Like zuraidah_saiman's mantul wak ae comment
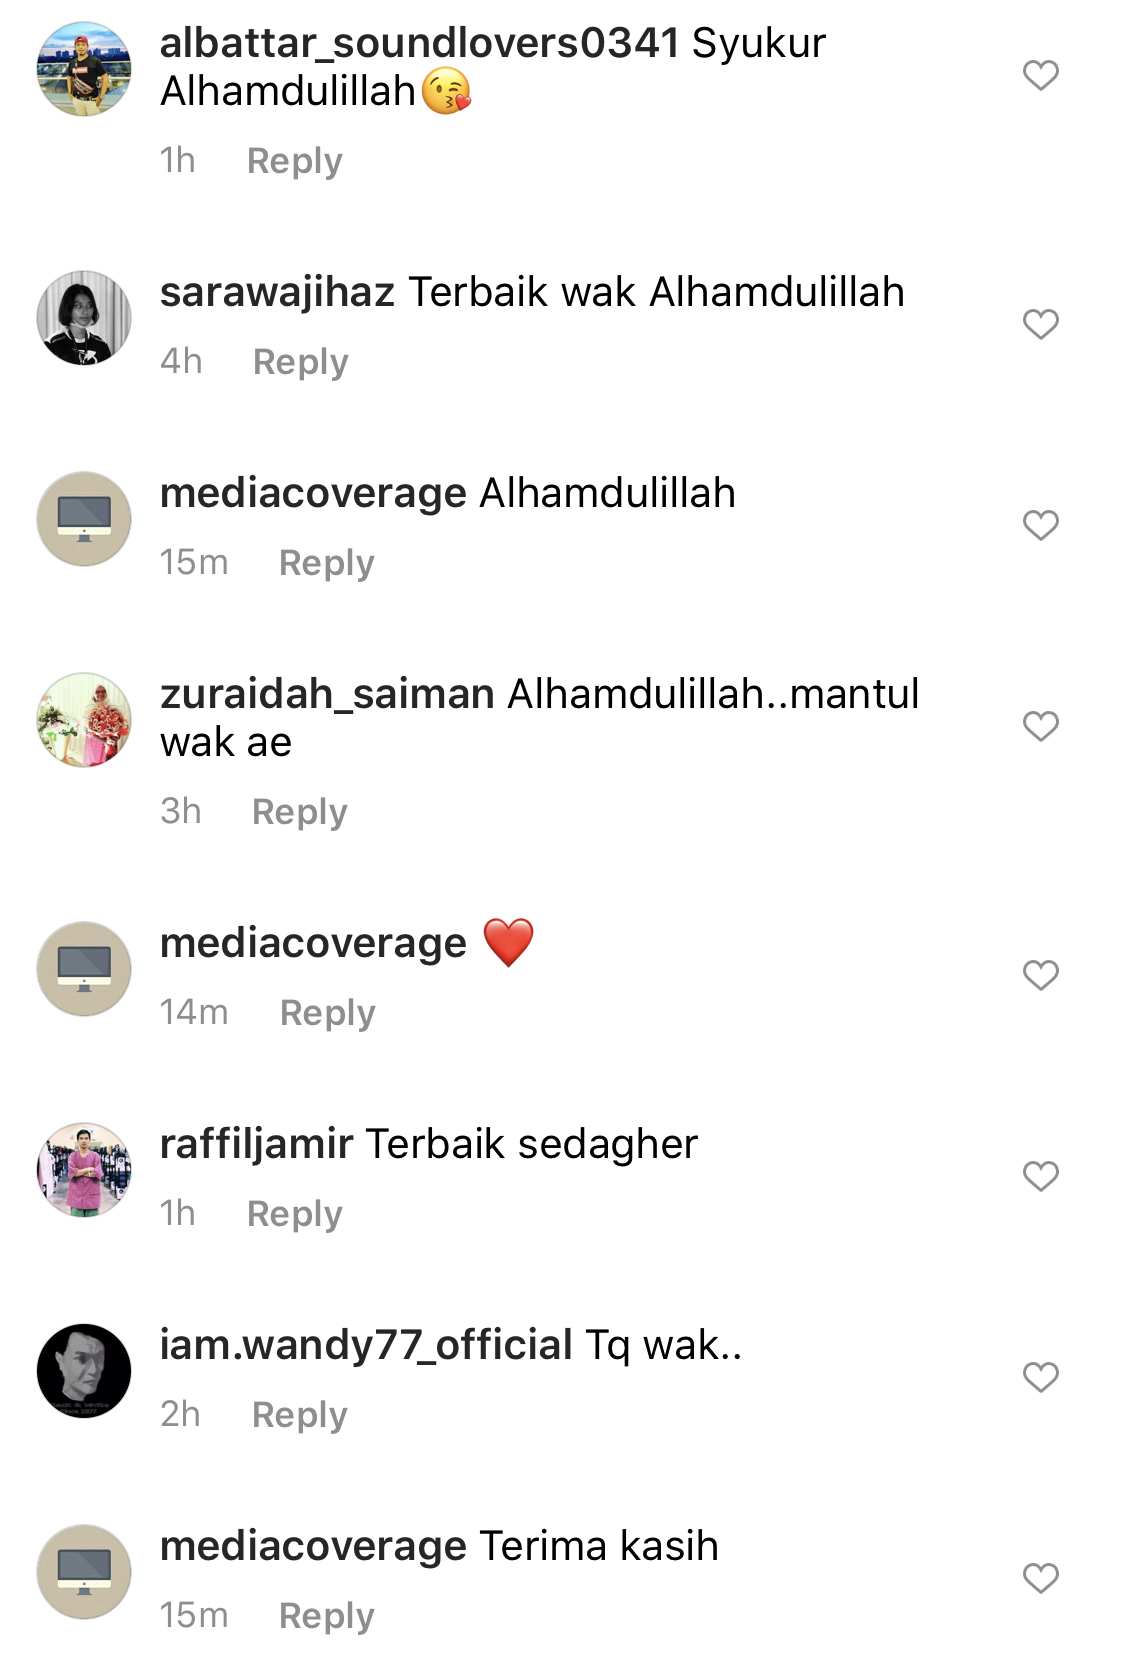The width and height of the screenshot is (1125, 1656). coord(1040,726)
